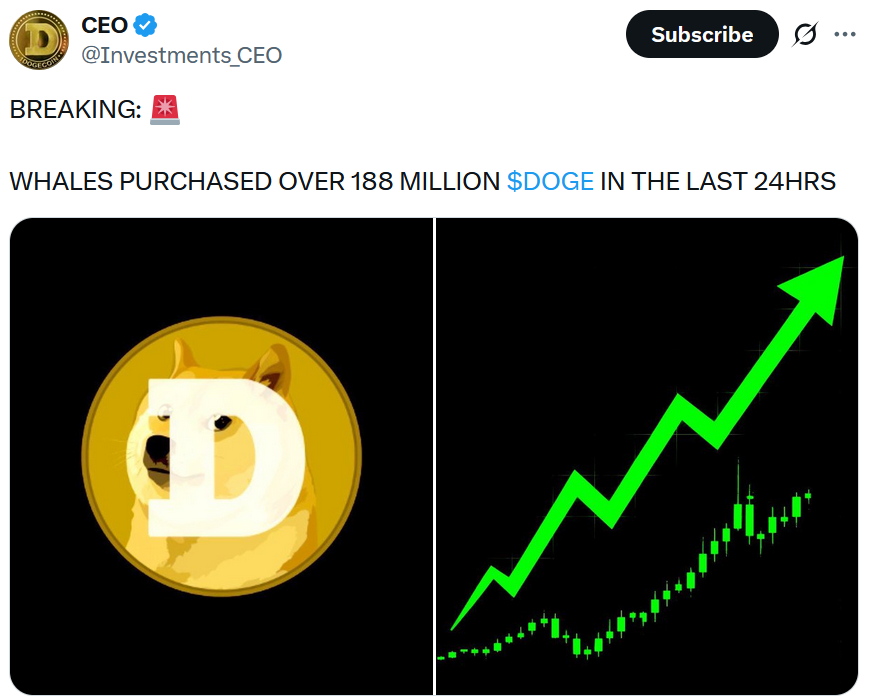The width and height of the screenshot is (877, 696).
Task: Click the CEO display name
Action: click(x=104, y=25)
